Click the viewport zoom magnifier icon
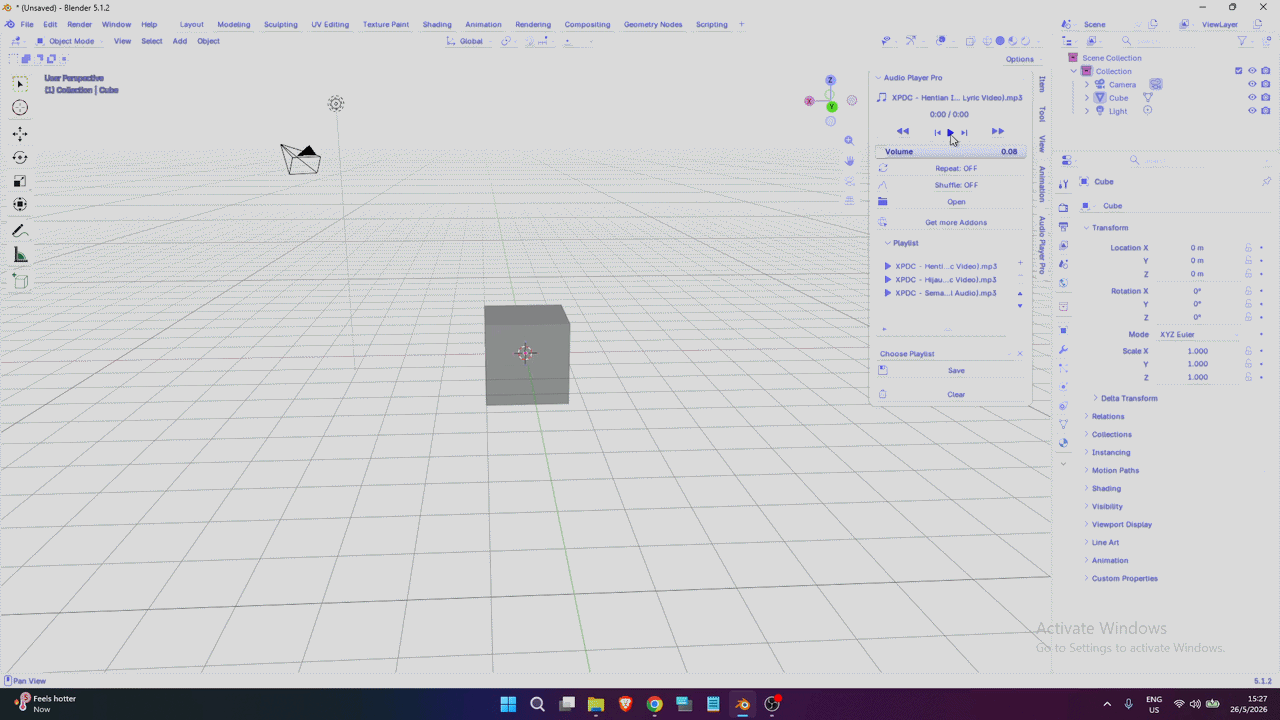This screenshot has height=720, width=1280. (849, 141)
